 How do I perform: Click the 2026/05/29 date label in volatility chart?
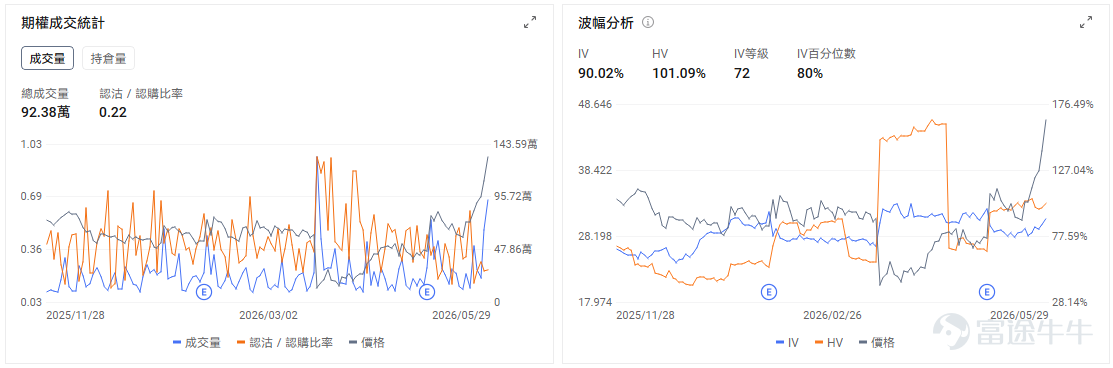tap(1019, 314)
